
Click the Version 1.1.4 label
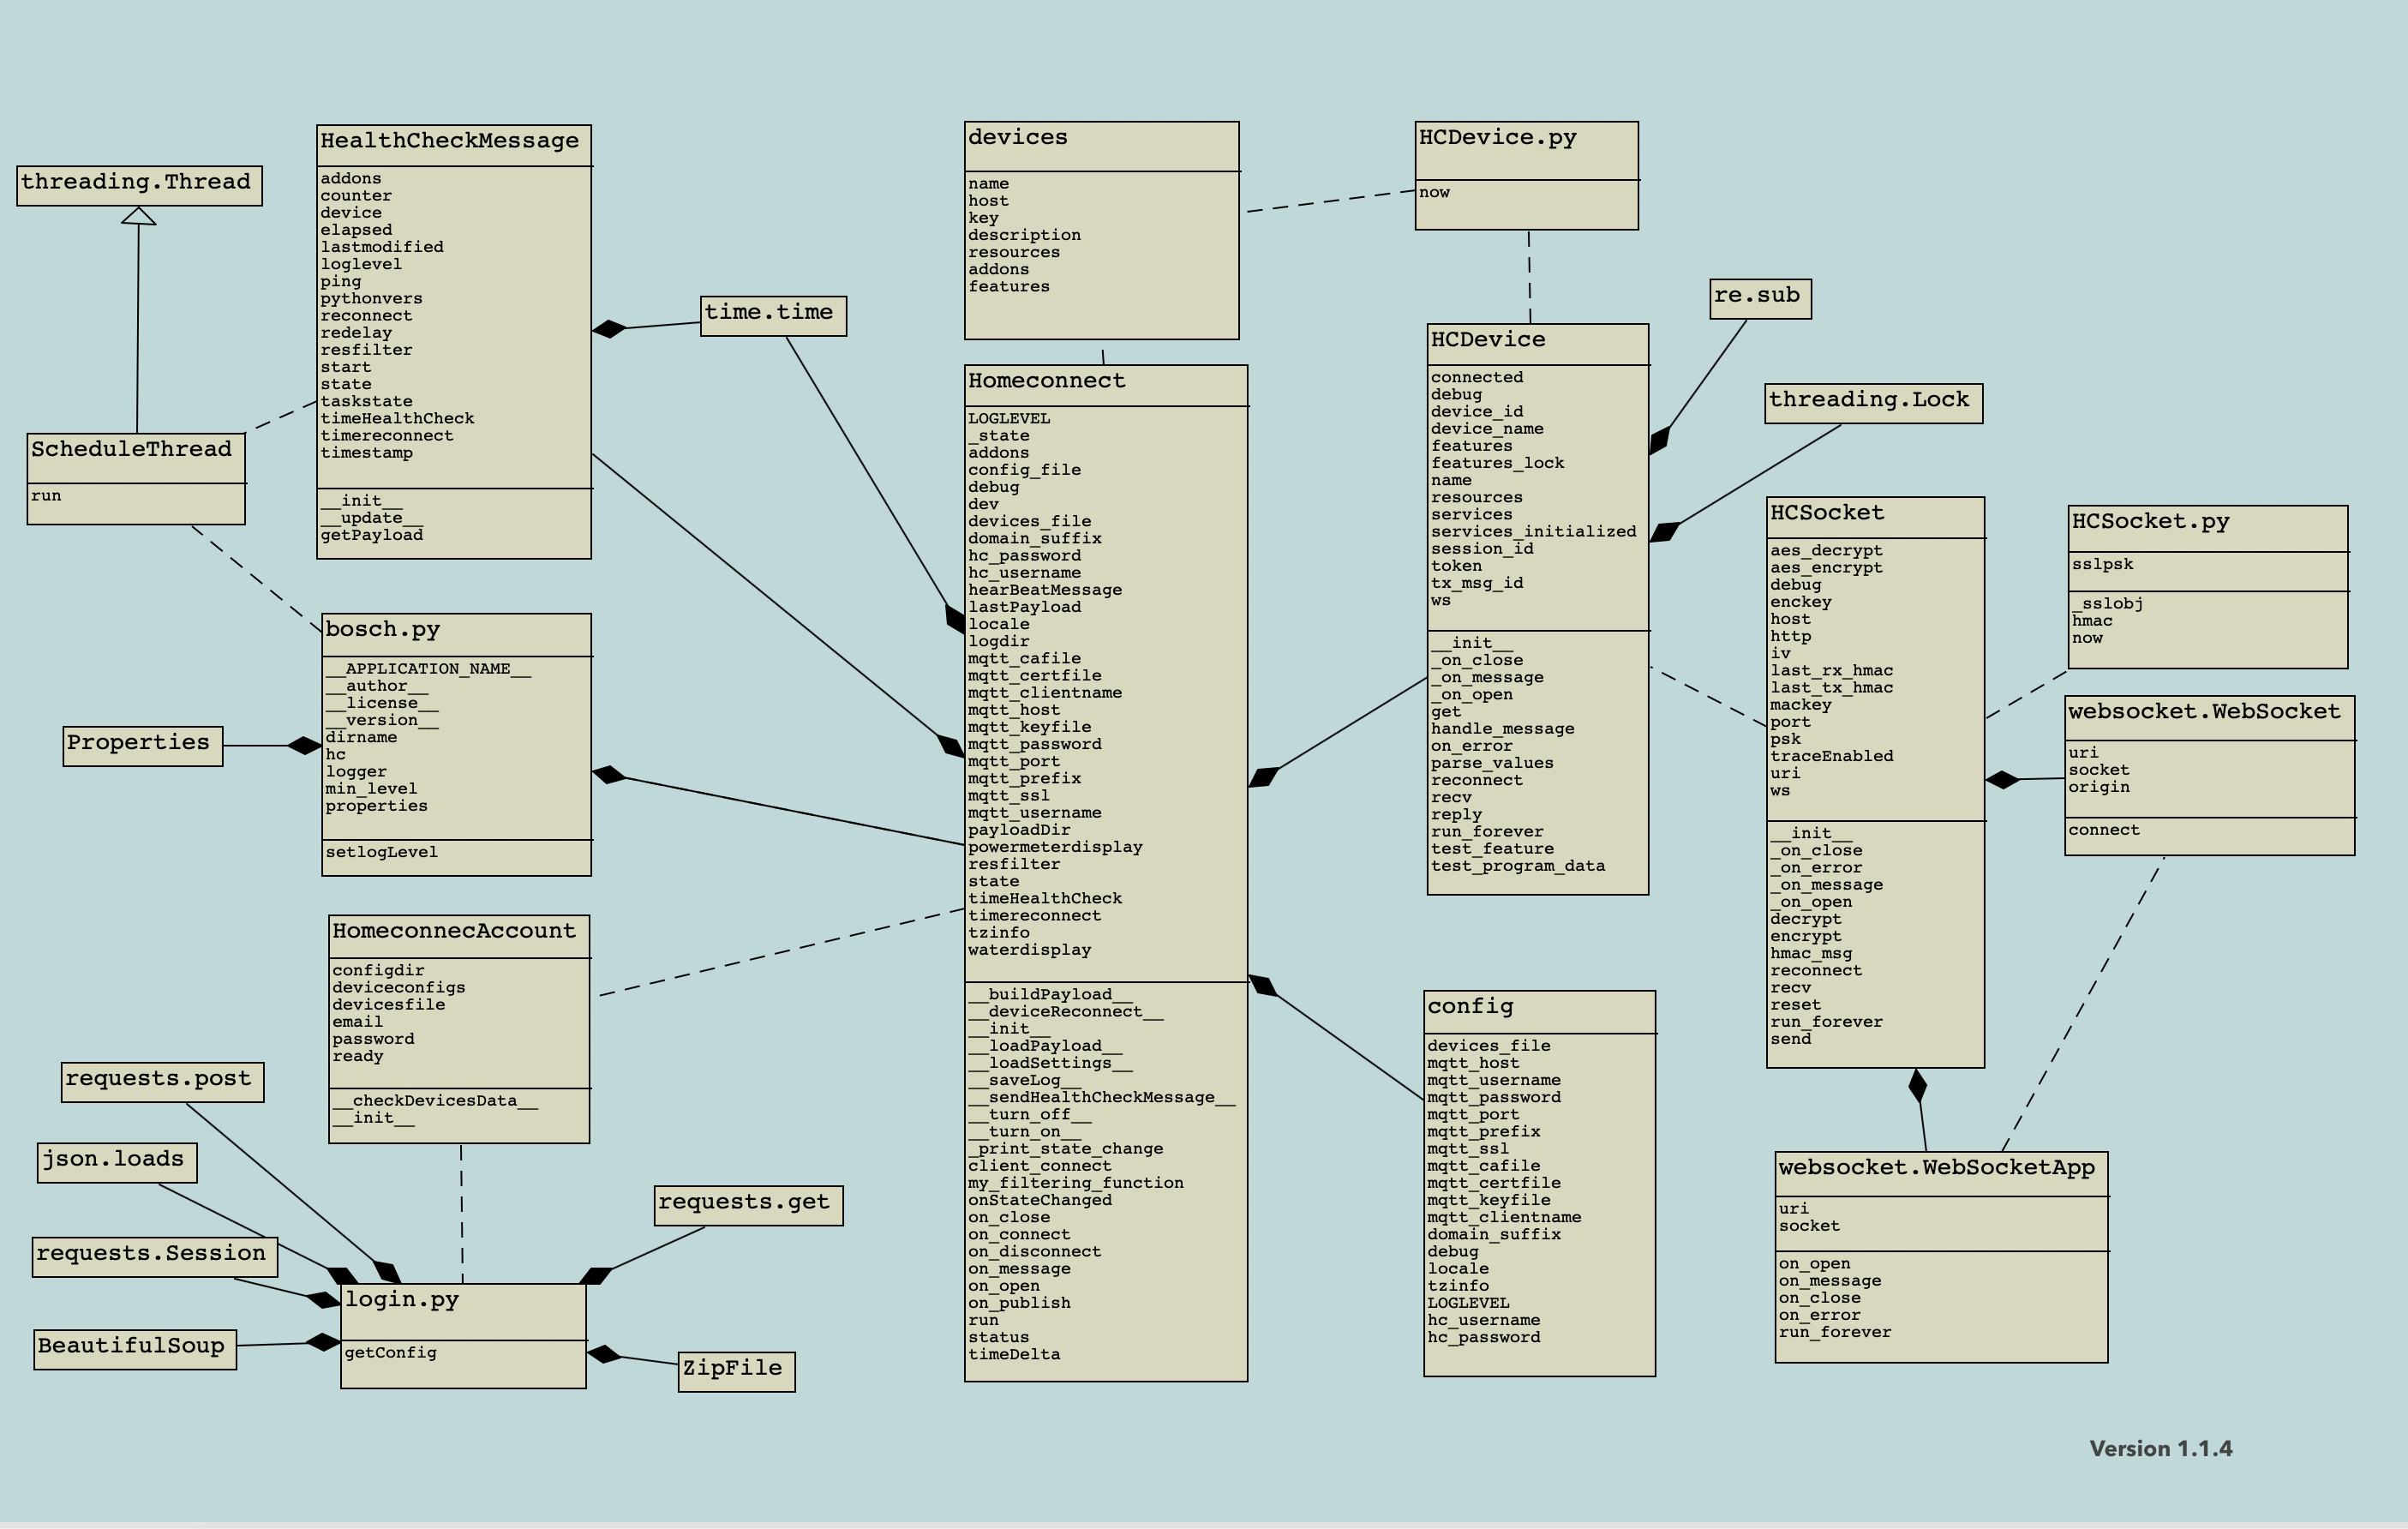(2161, 1448)
